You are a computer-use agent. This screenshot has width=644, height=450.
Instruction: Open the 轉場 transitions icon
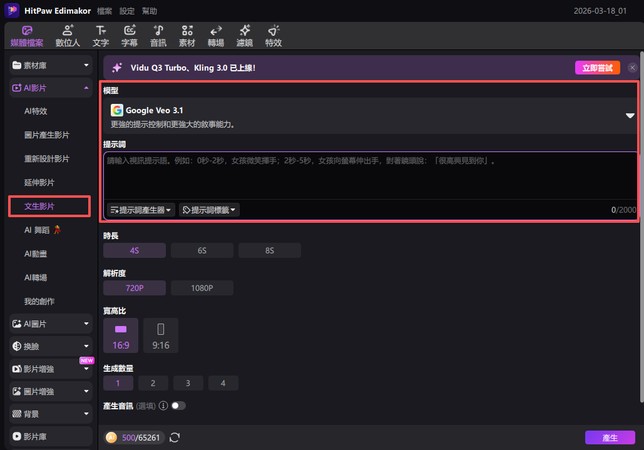click(216, 31)
